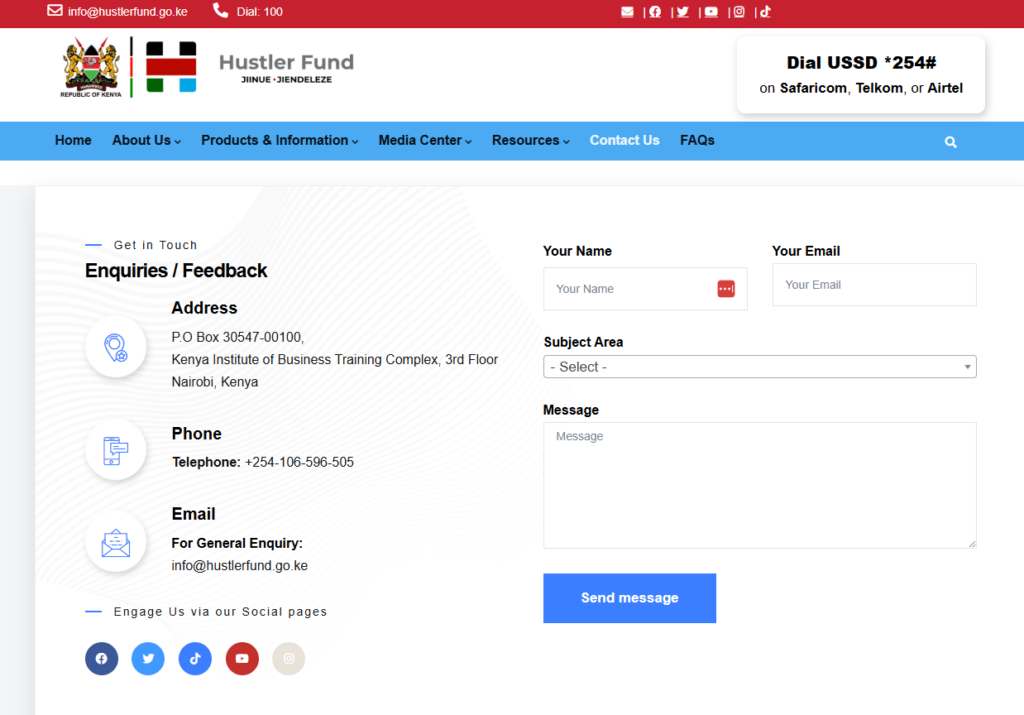Open the round YouTube button under Social pages
This screenshot has height=715, width=1024.
[x=242, y=658]
